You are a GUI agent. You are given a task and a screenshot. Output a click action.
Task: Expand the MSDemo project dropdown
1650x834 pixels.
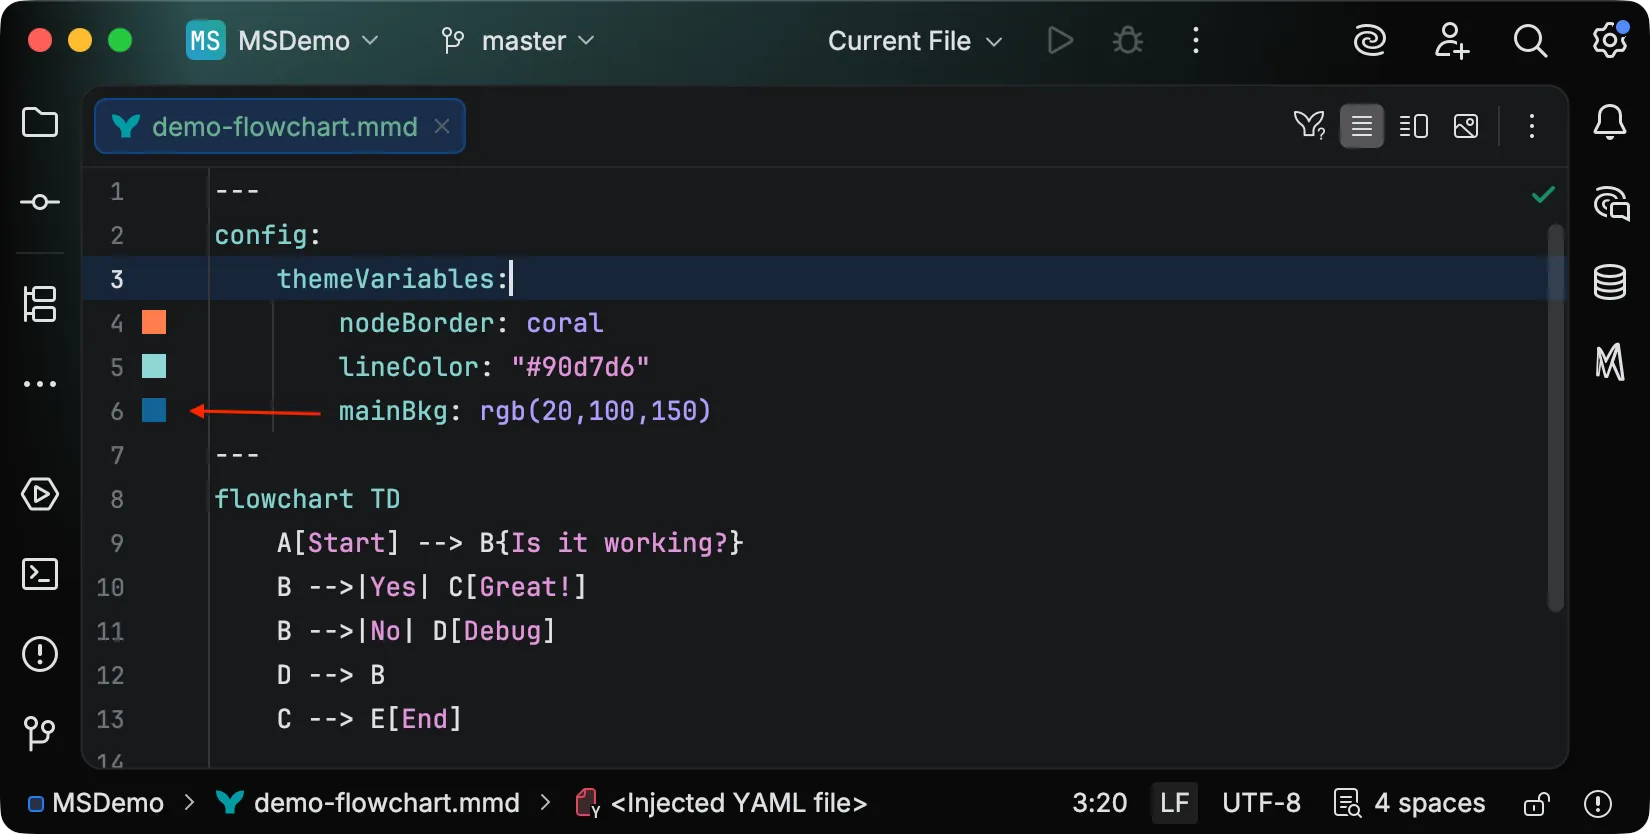[x=283, y=41]
